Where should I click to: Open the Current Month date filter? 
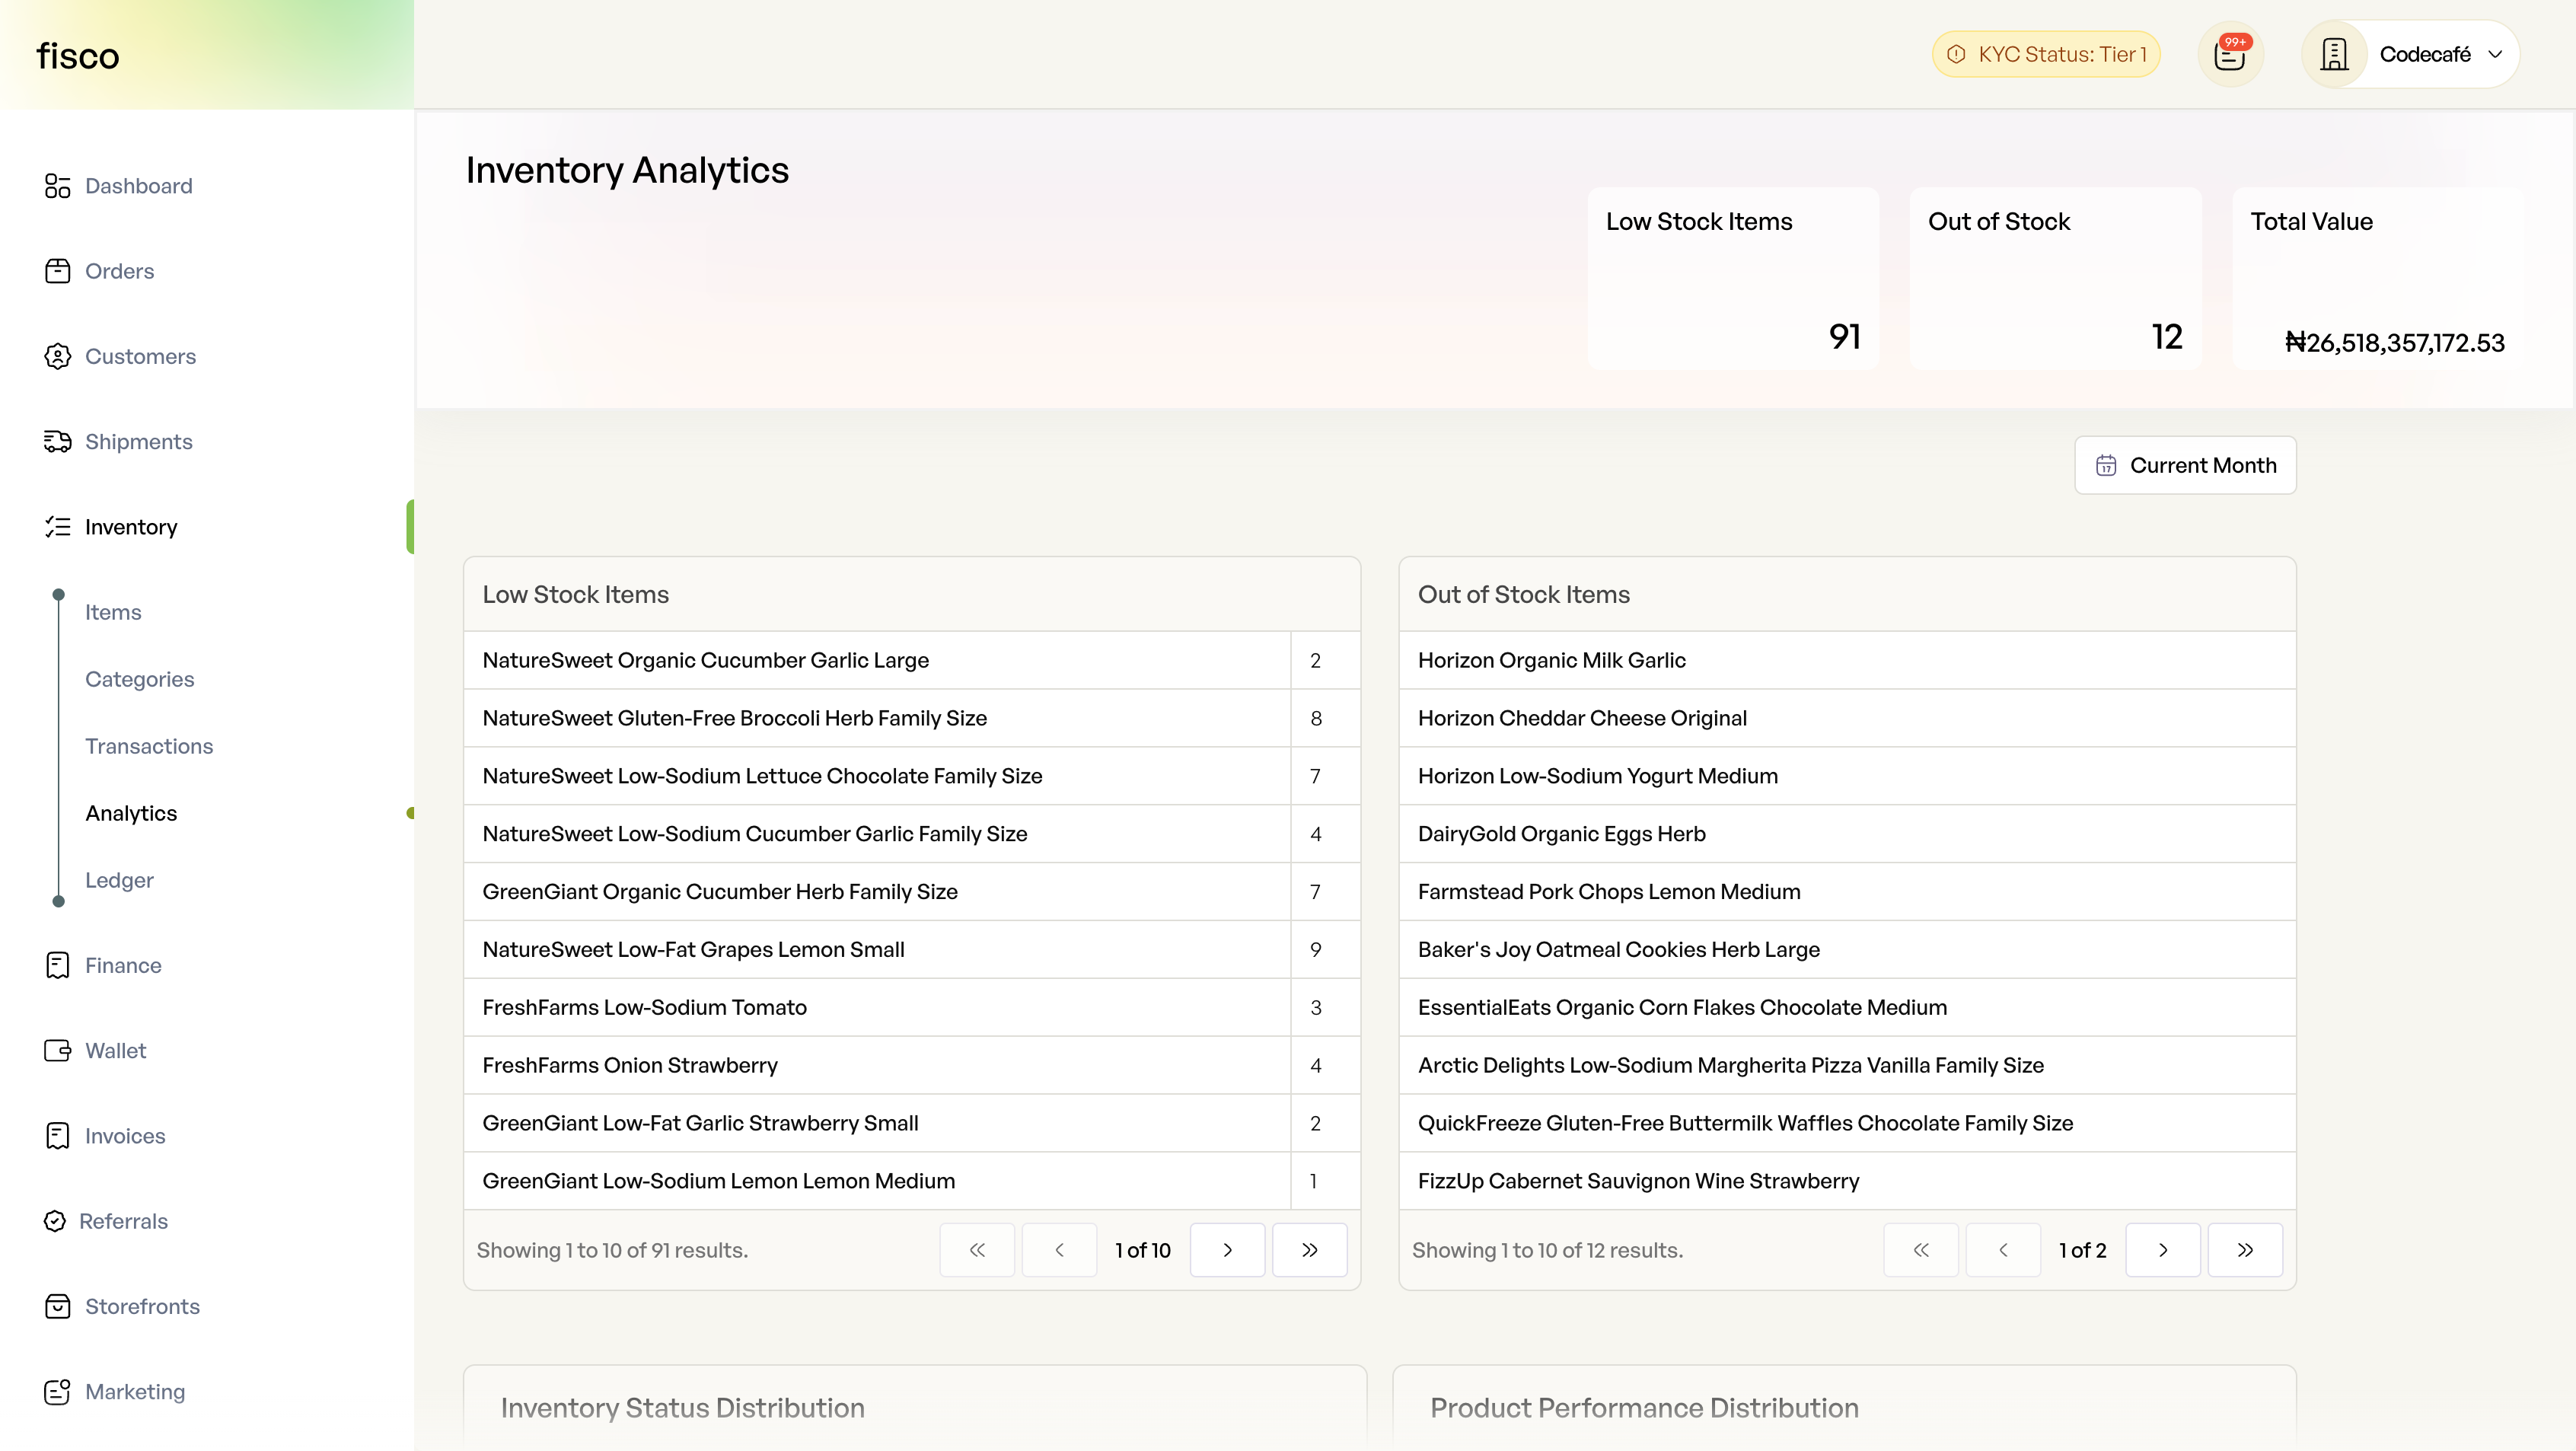(x=2185, y=465)
